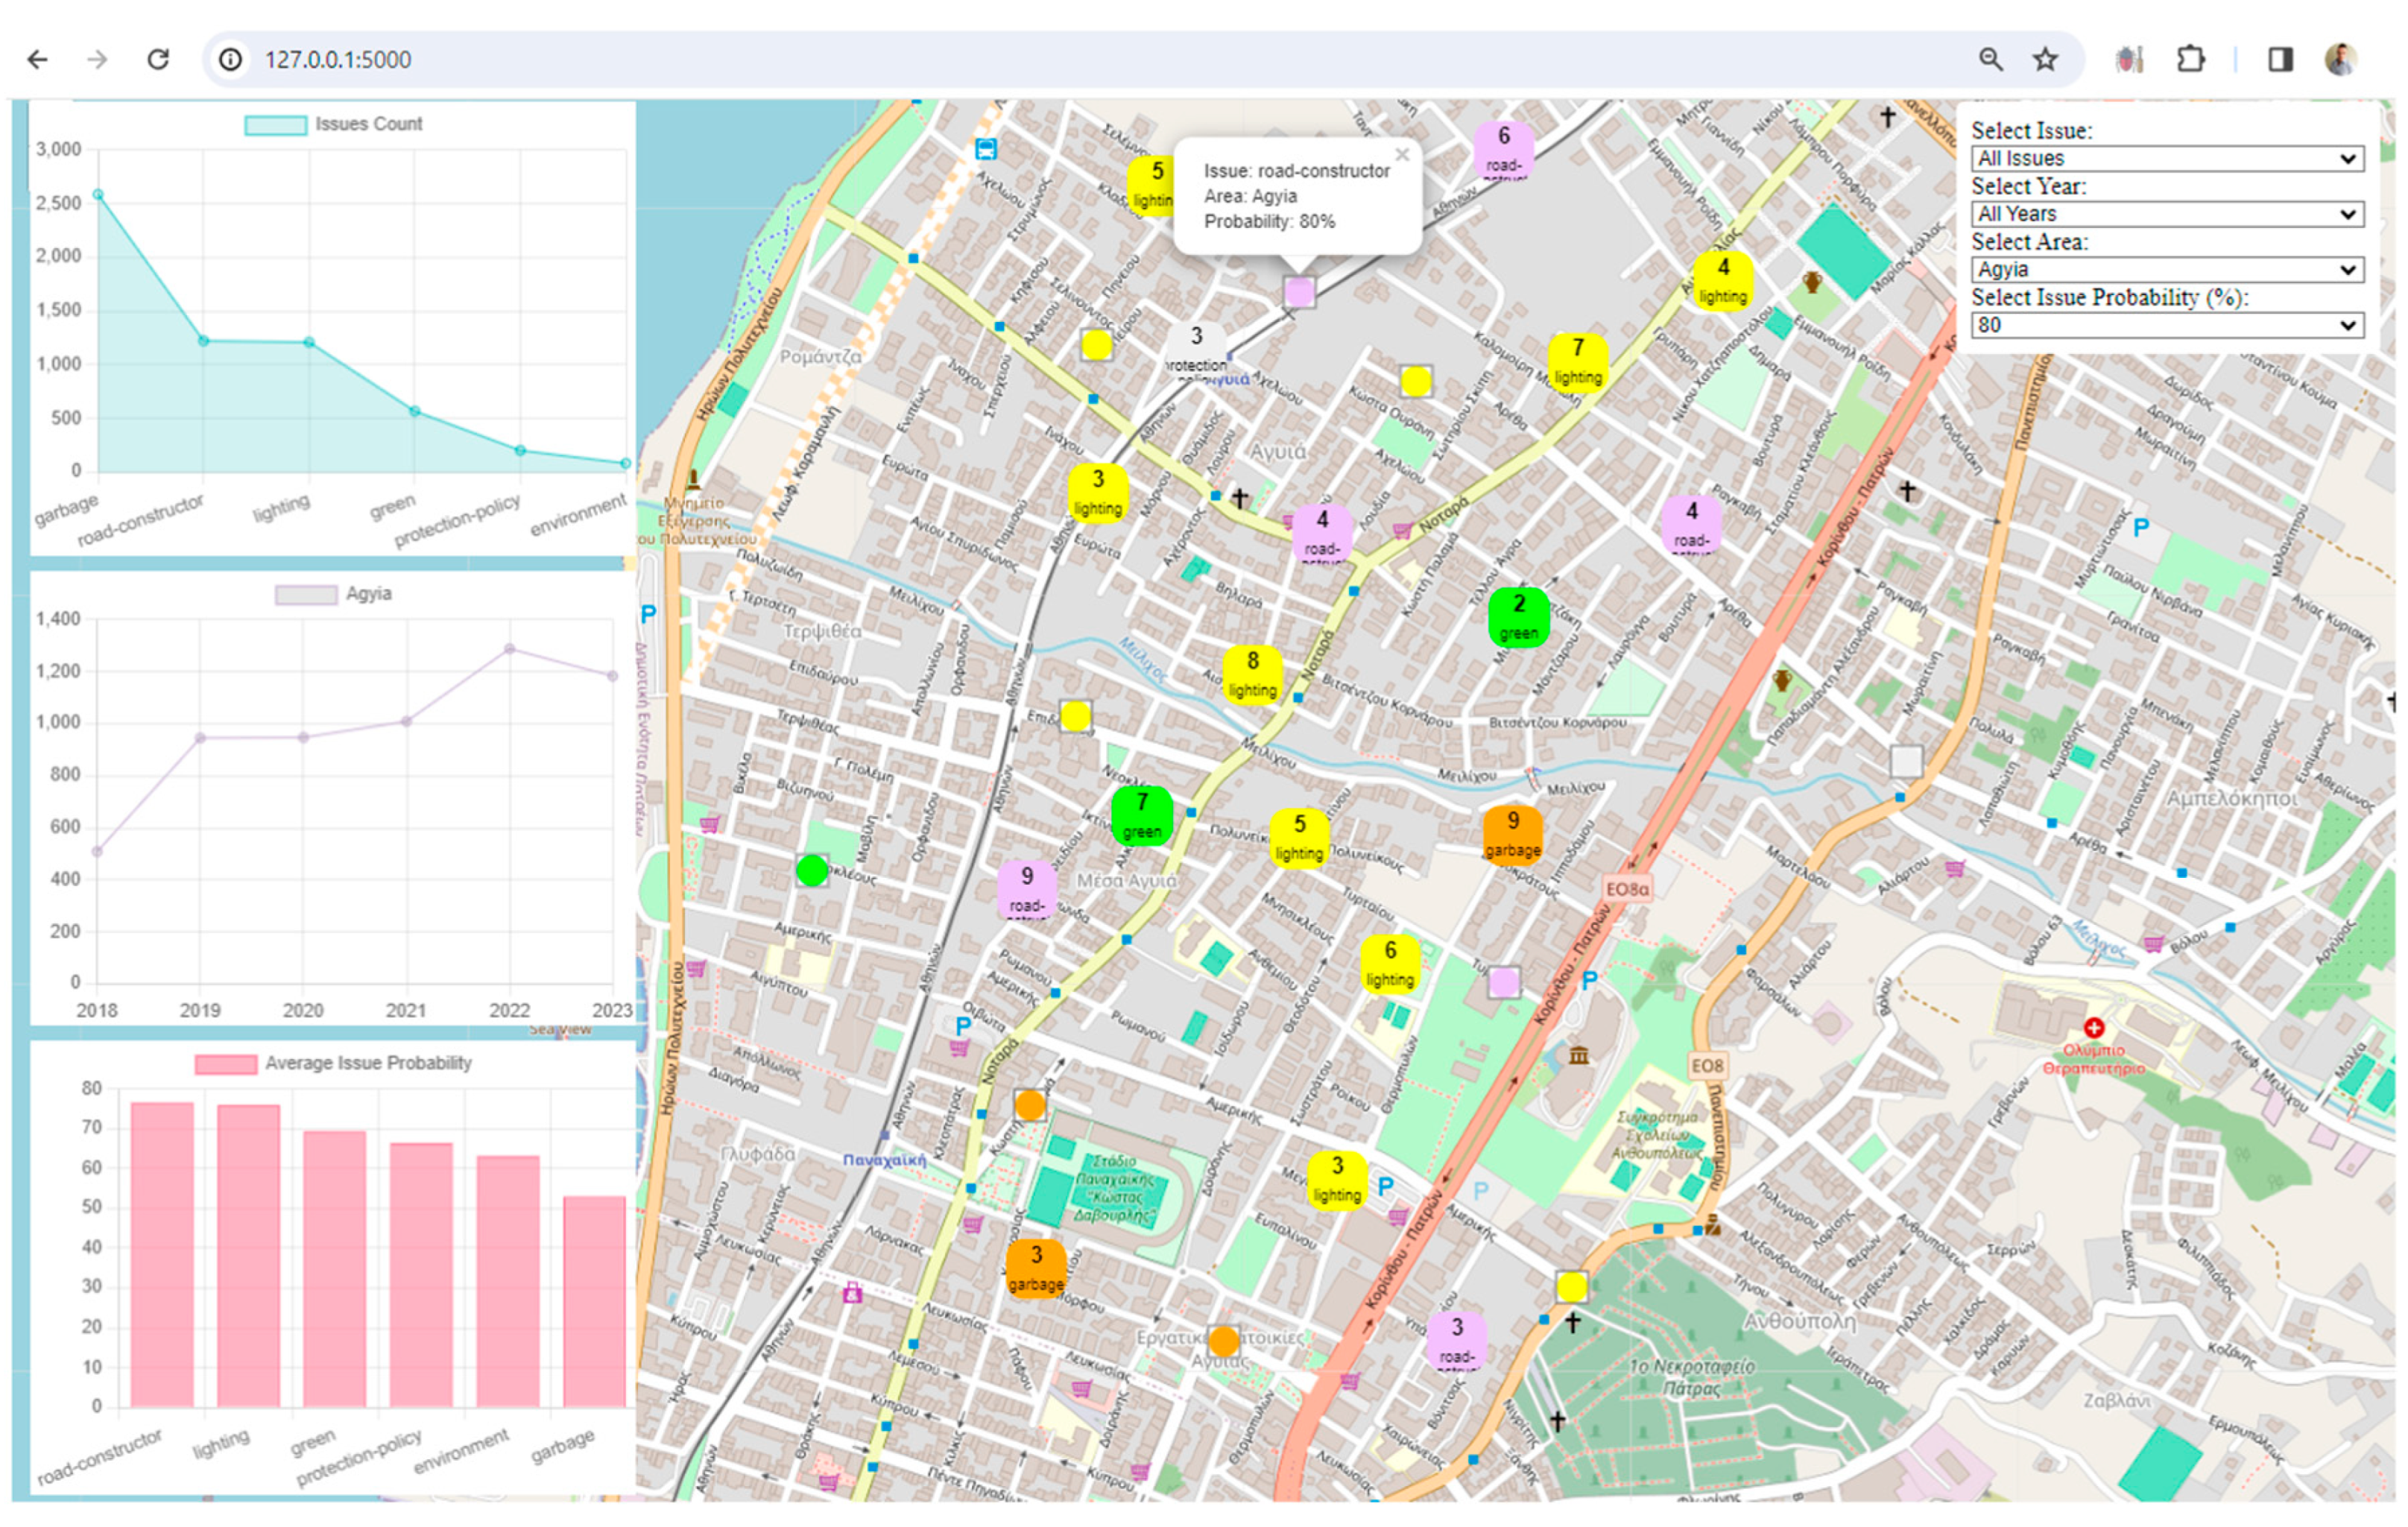Open the browser extensions puzzle icon
2408x1527 pixels.
[x=2190, y=60]
